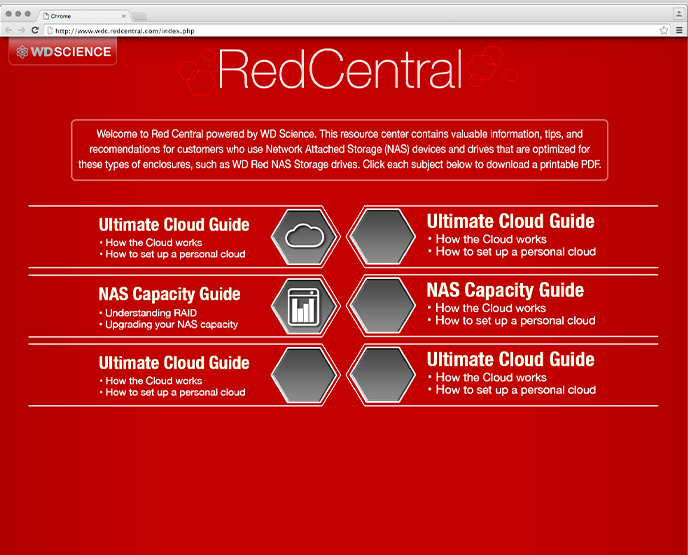Click the cloud icon hexagon
Screen dimensions: 688x555
[306, 236]
